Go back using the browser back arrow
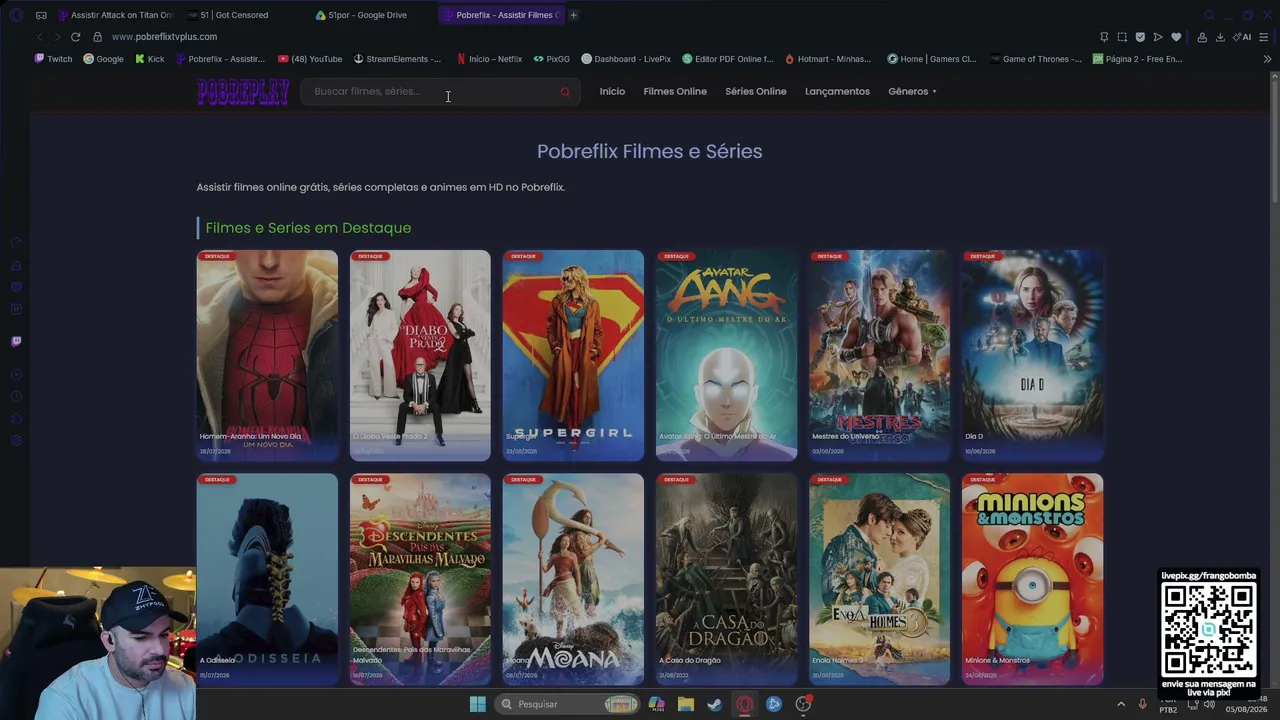 (x=39, y=37)
